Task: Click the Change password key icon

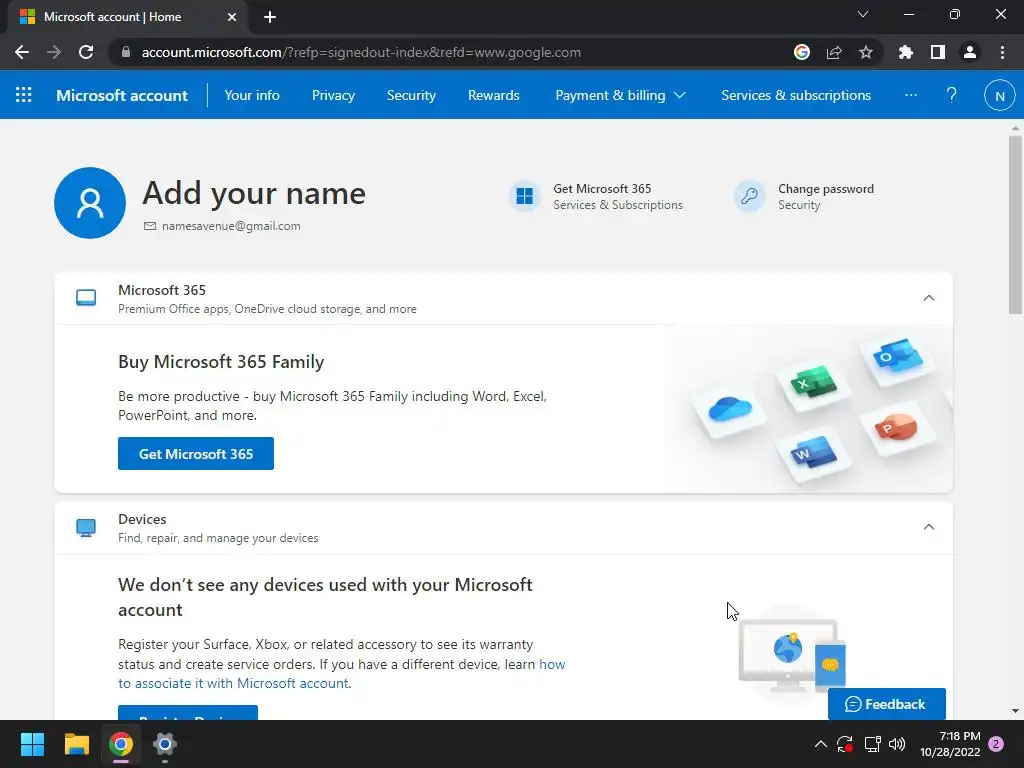Action: (x=749, y=196)
